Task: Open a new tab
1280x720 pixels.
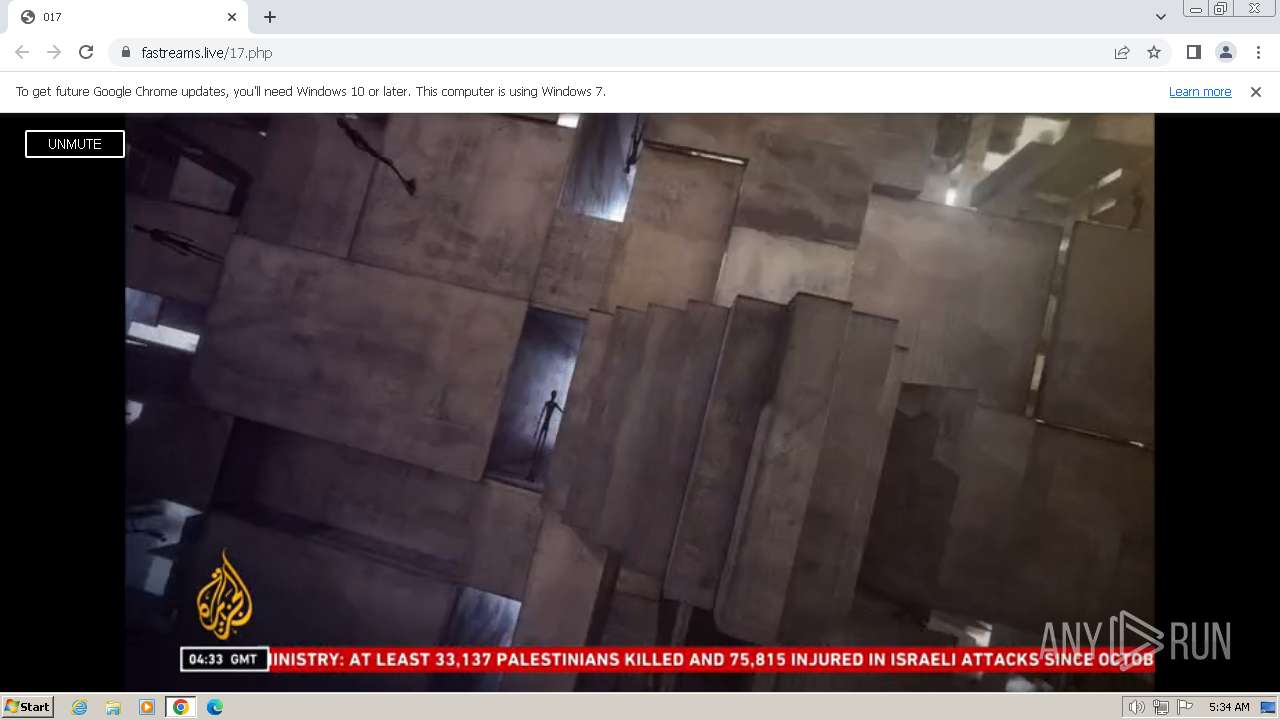Action: click(270, 17)
